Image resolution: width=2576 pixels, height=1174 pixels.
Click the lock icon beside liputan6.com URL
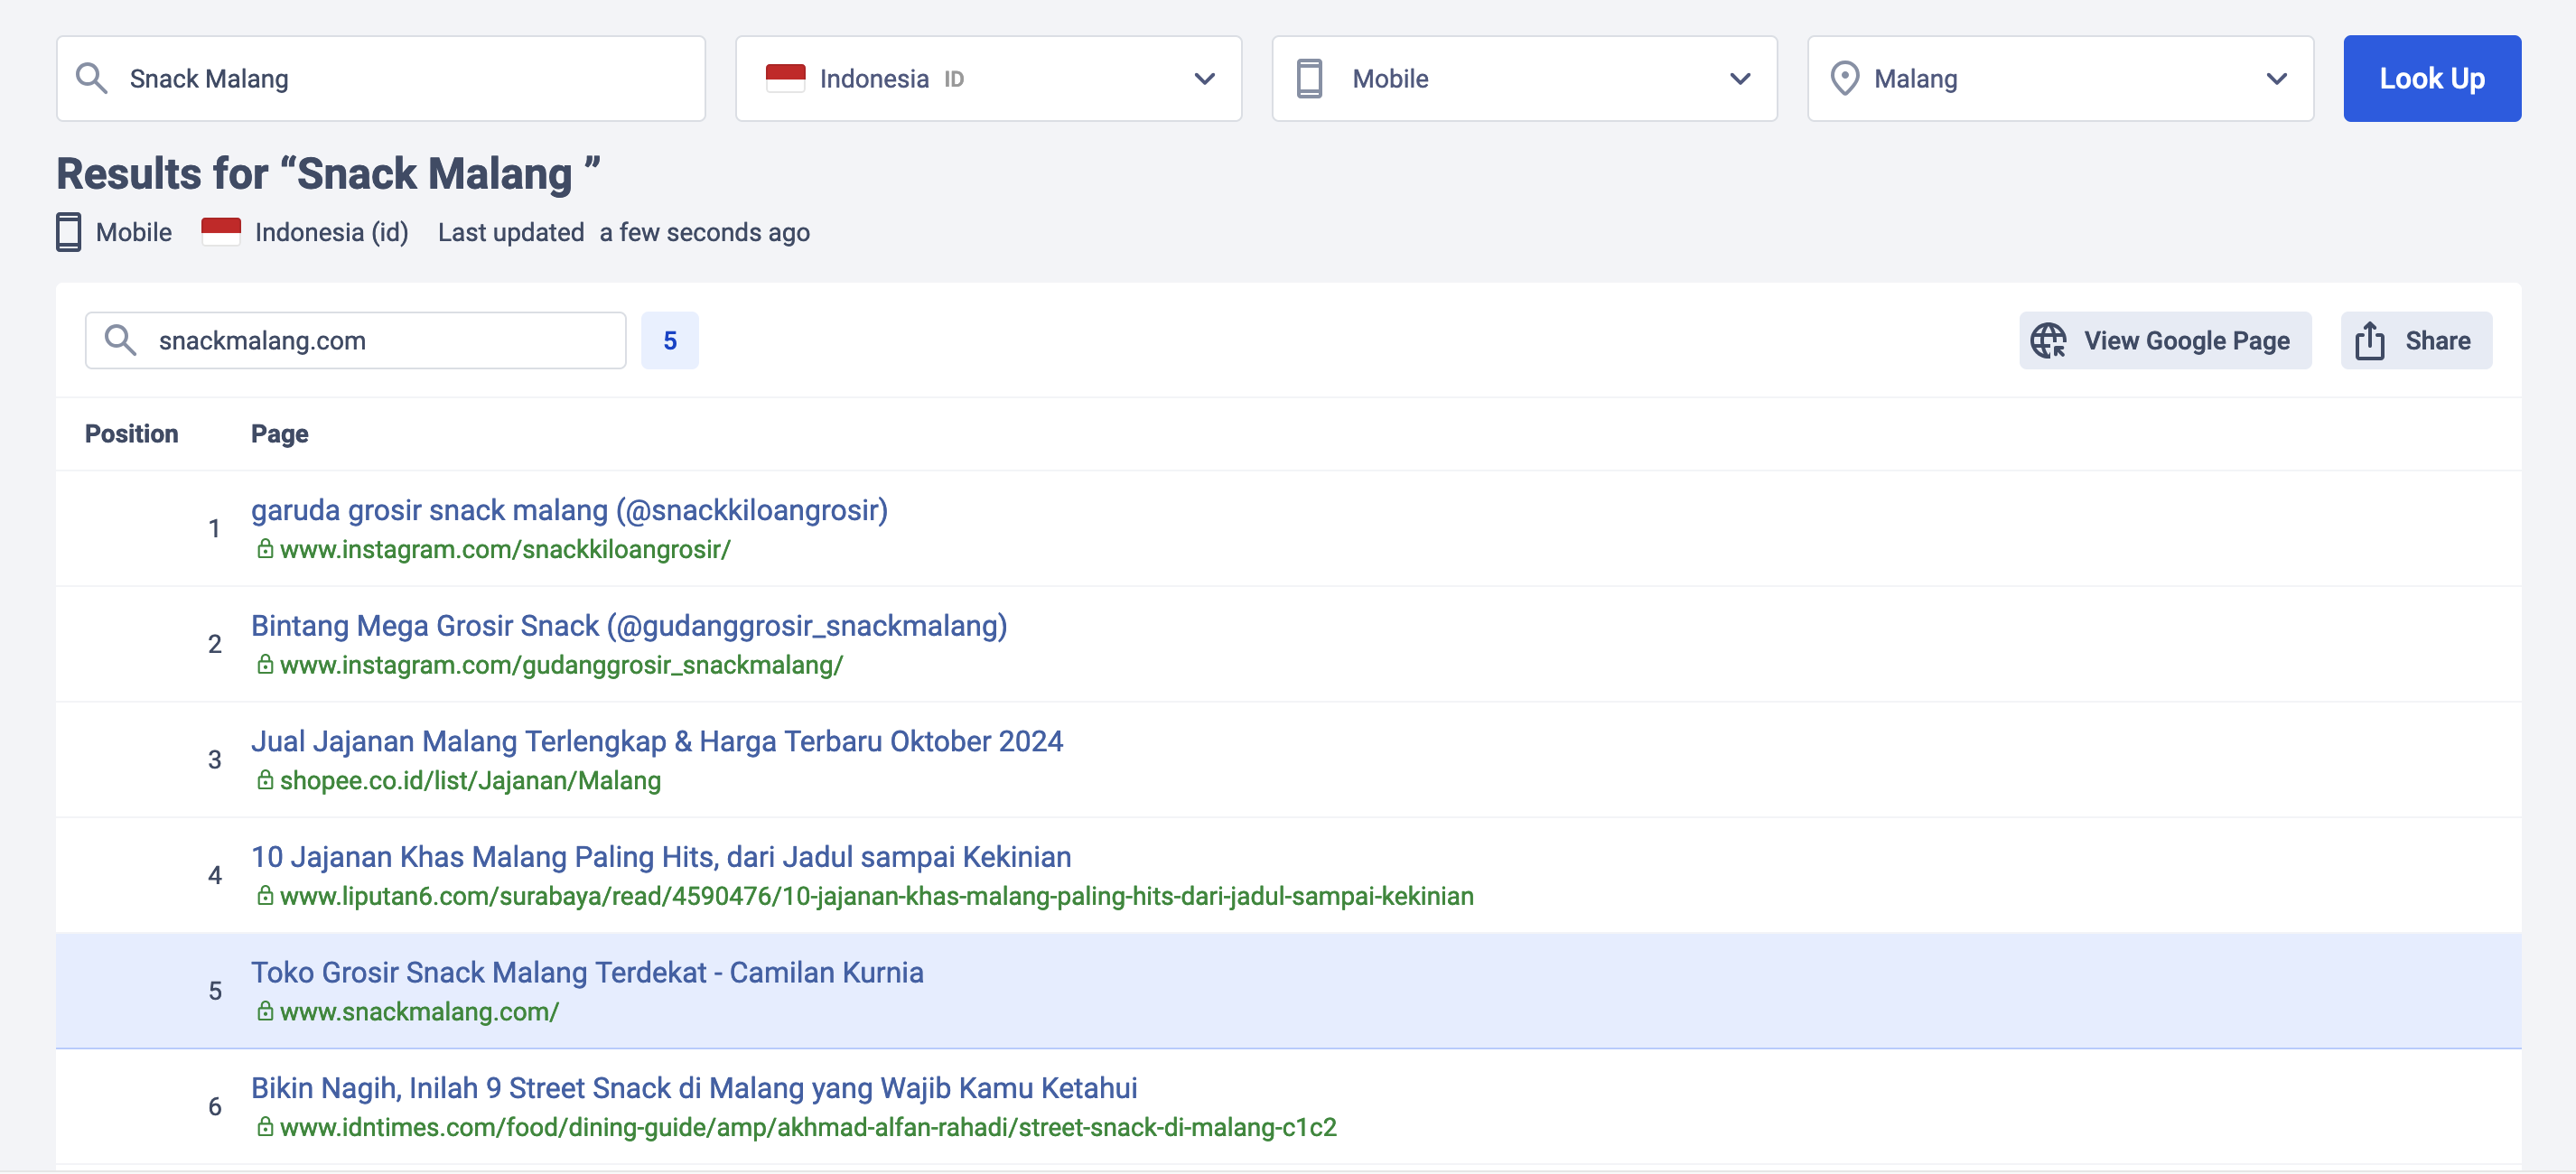[x=265, y=895]
